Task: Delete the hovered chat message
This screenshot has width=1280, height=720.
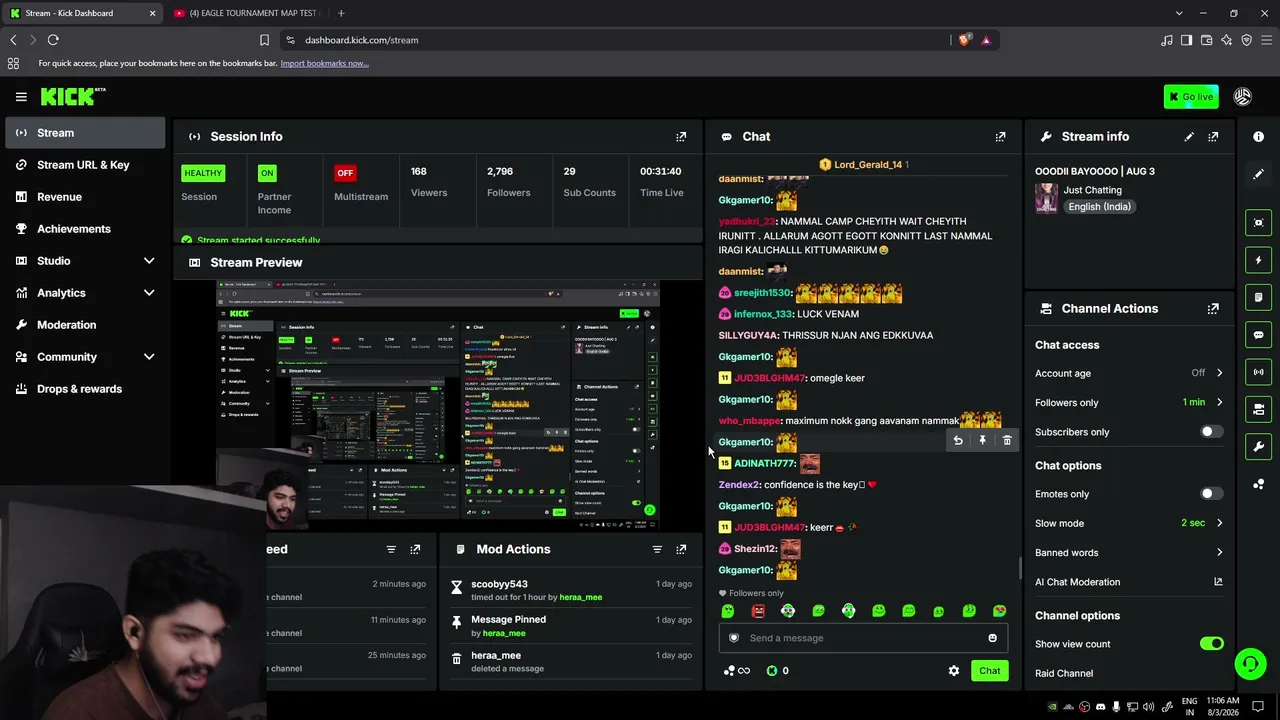Action: pos(1007,441)
